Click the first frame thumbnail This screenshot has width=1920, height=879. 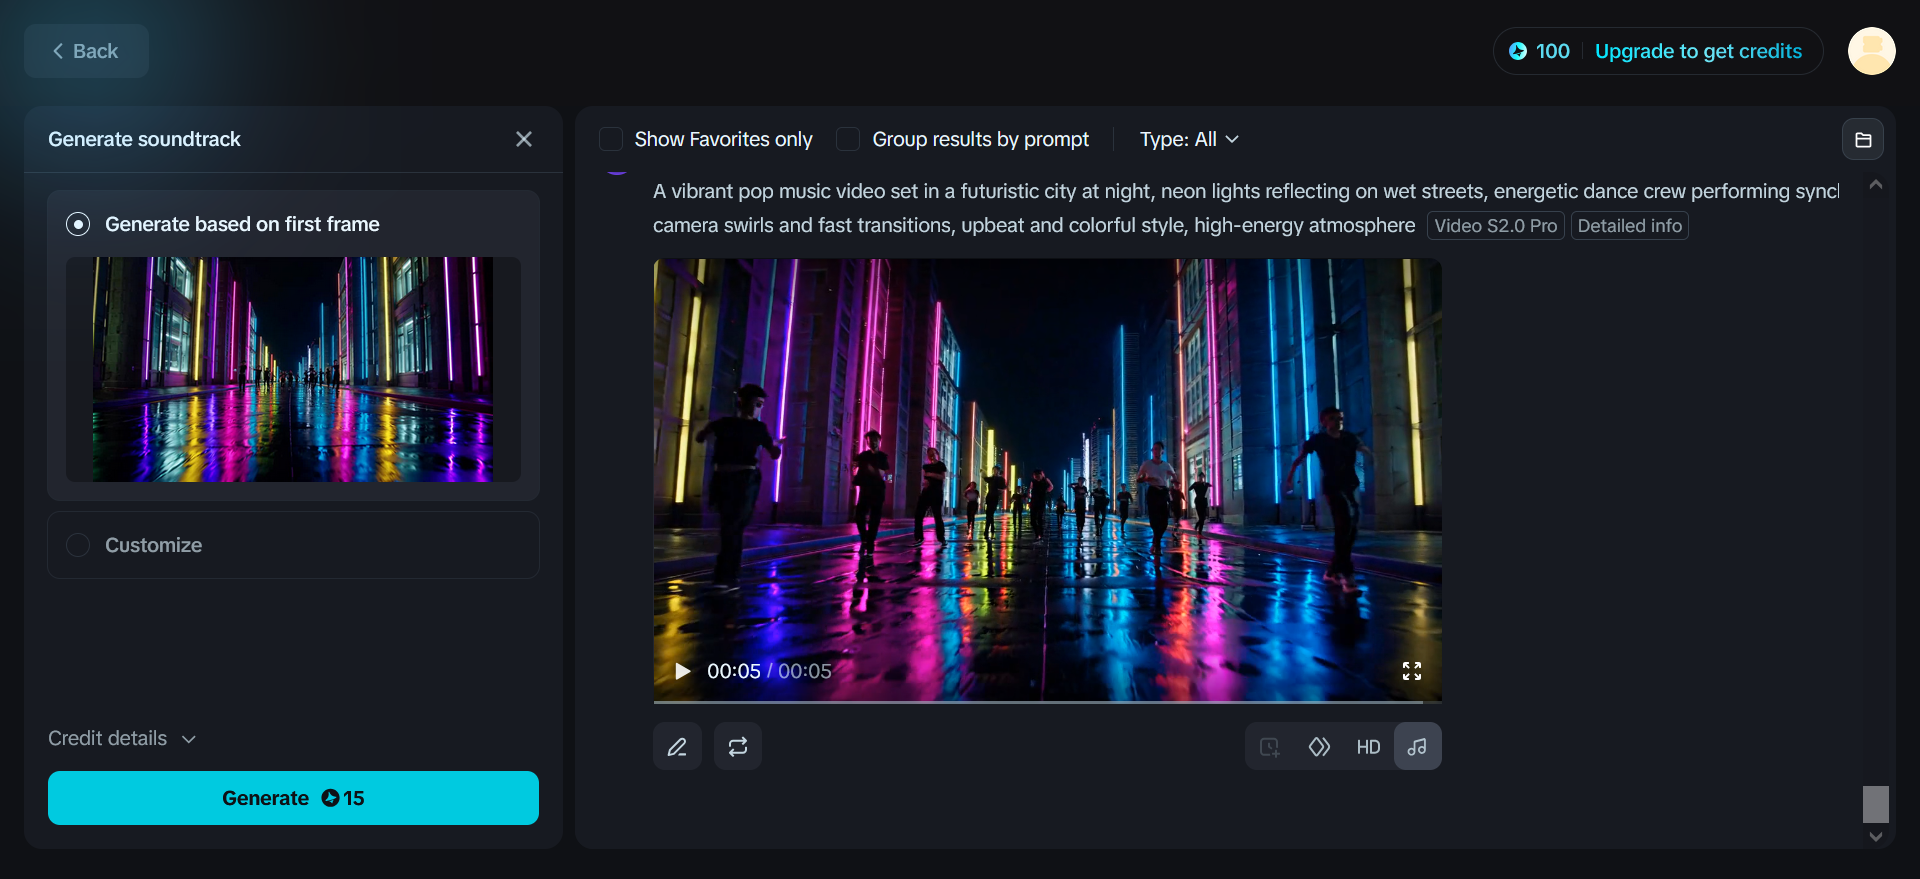[x=293, y=369]
